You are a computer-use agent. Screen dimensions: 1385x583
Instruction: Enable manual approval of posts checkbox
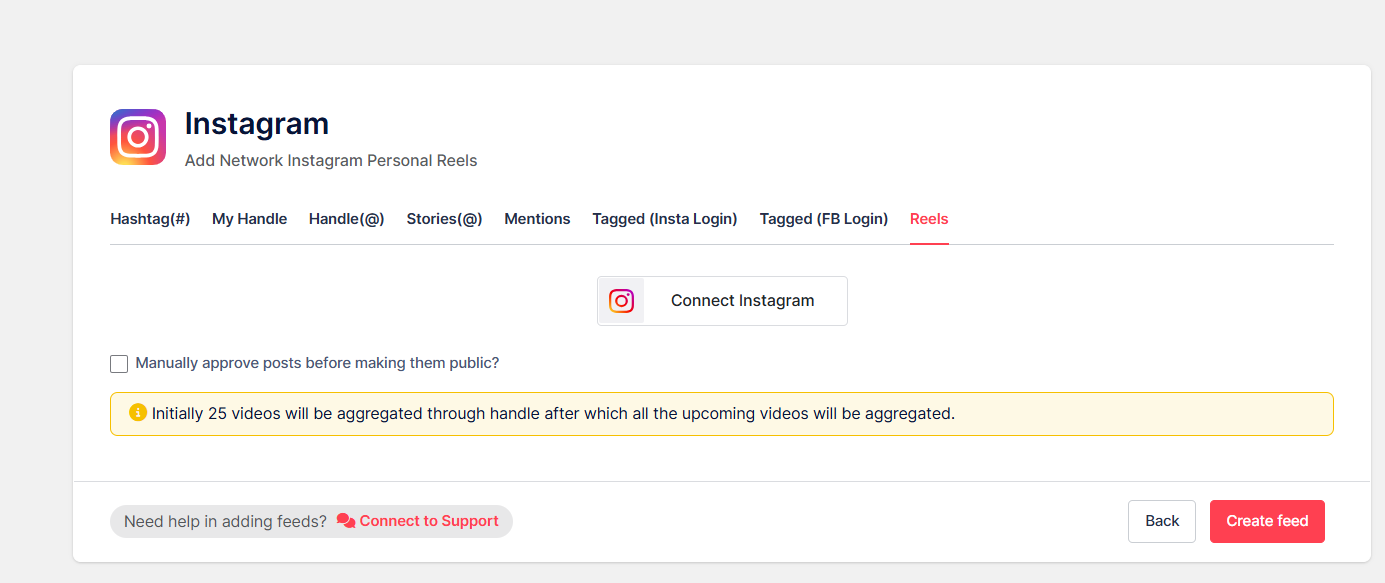pyautogui.click(x=119, y=363)
